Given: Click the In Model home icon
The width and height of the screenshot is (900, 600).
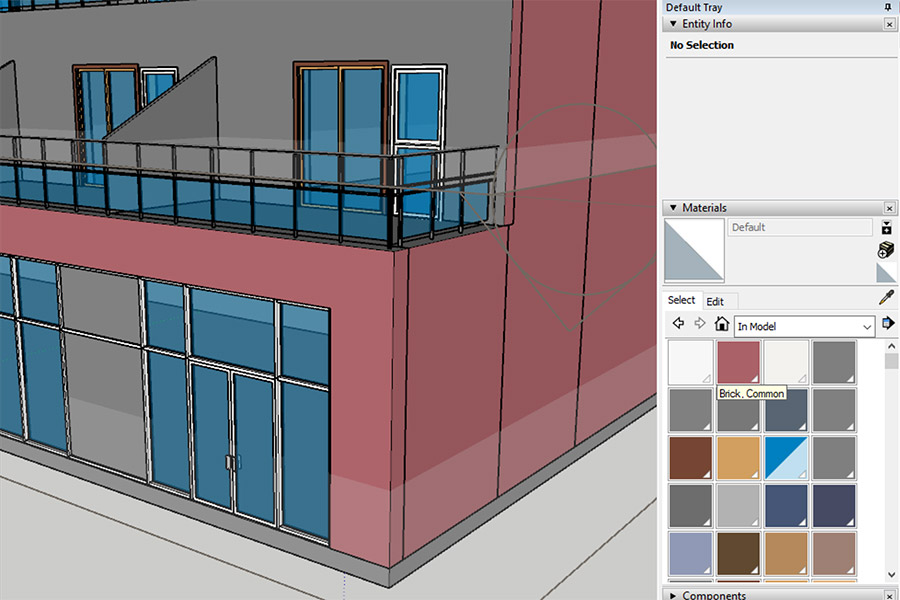Looking at the screenshot, I should pyautogui.click(x=721, y=323).
